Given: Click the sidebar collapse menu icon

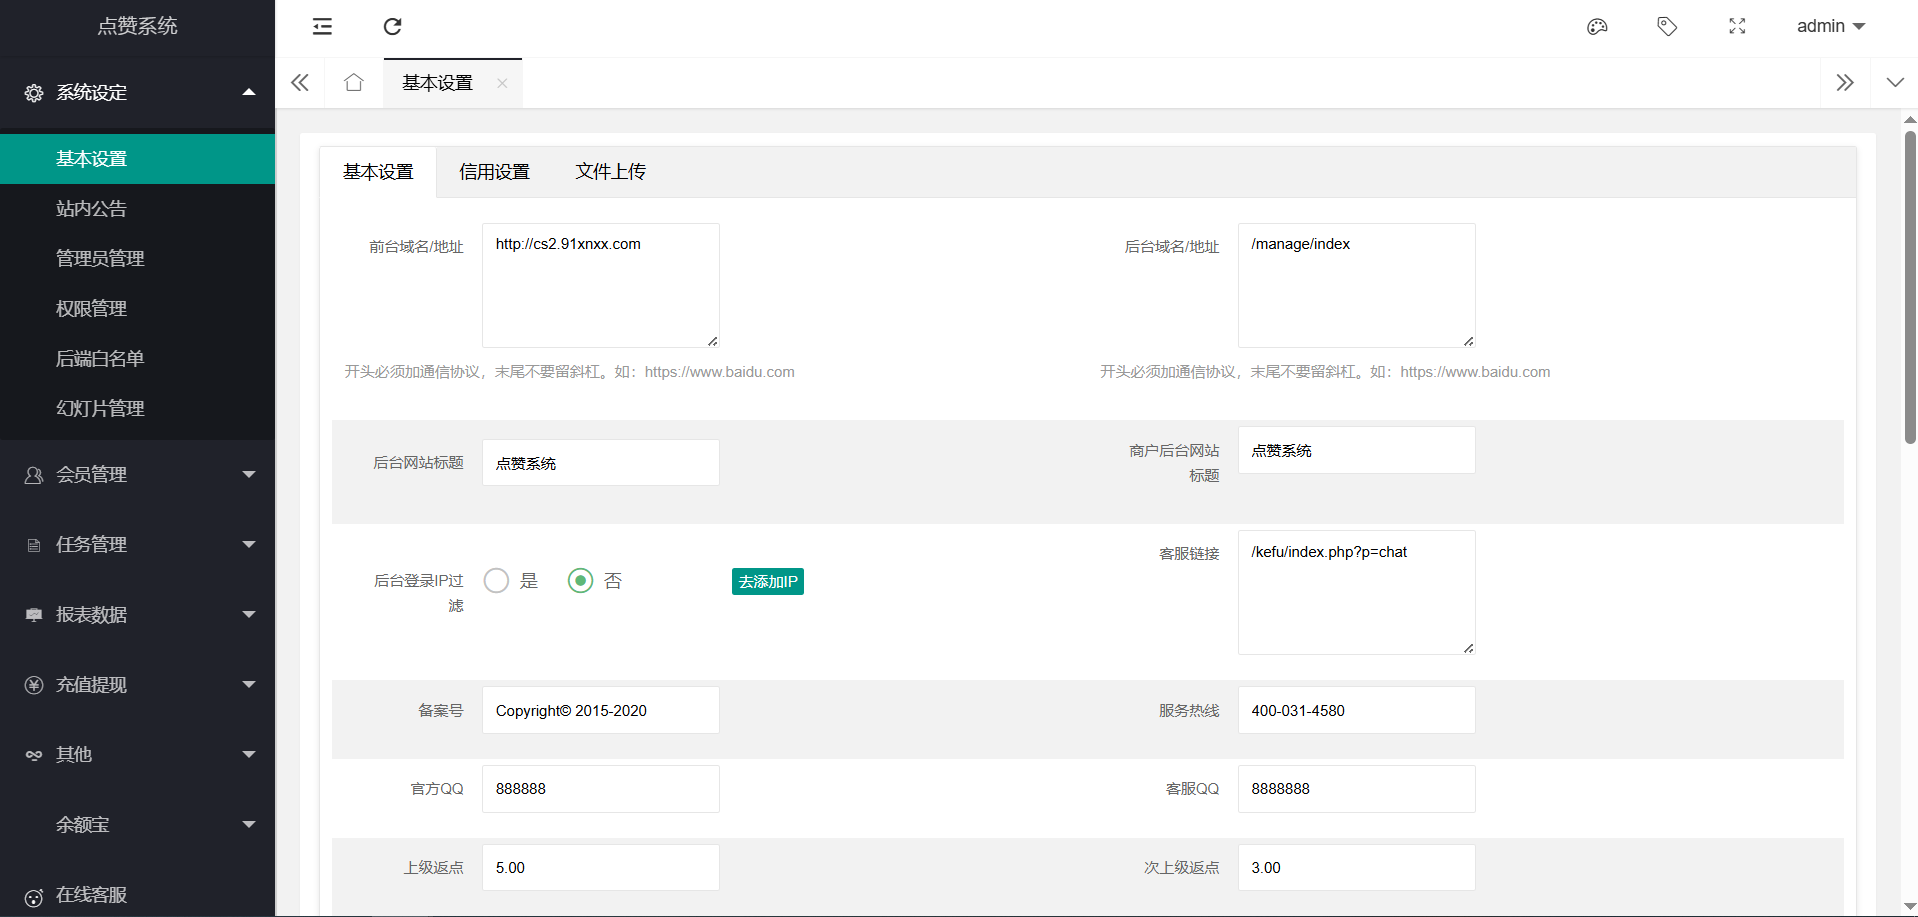Looking at the screenshot, I should 322,27.
